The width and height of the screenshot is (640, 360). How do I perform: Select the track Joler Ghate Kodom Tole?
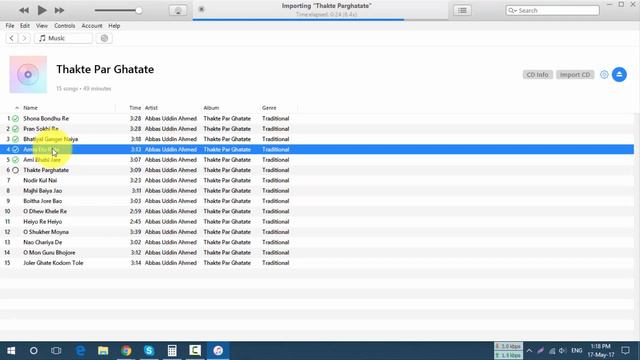(53, 263)
